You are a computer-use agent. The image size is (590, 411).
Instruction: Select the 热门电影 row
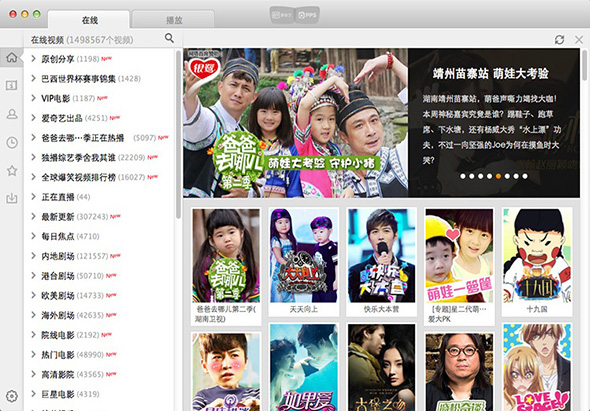(x=100, y=355)
